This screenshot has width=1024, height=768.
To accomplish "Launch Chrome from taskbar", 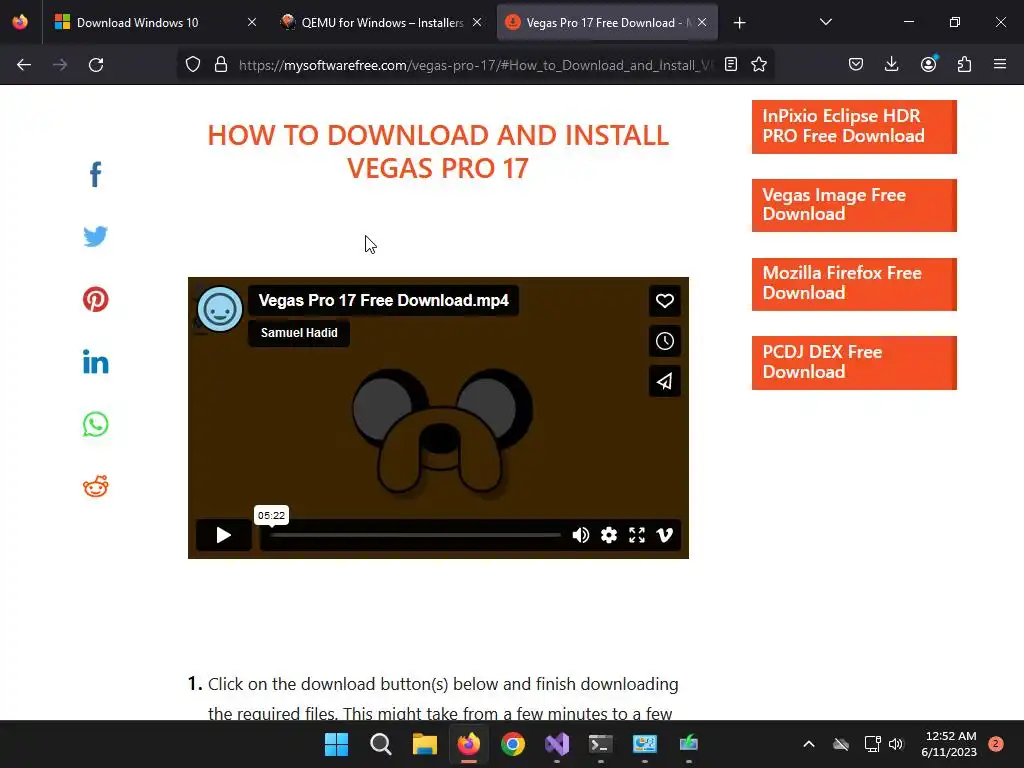I will pos(513,744).
